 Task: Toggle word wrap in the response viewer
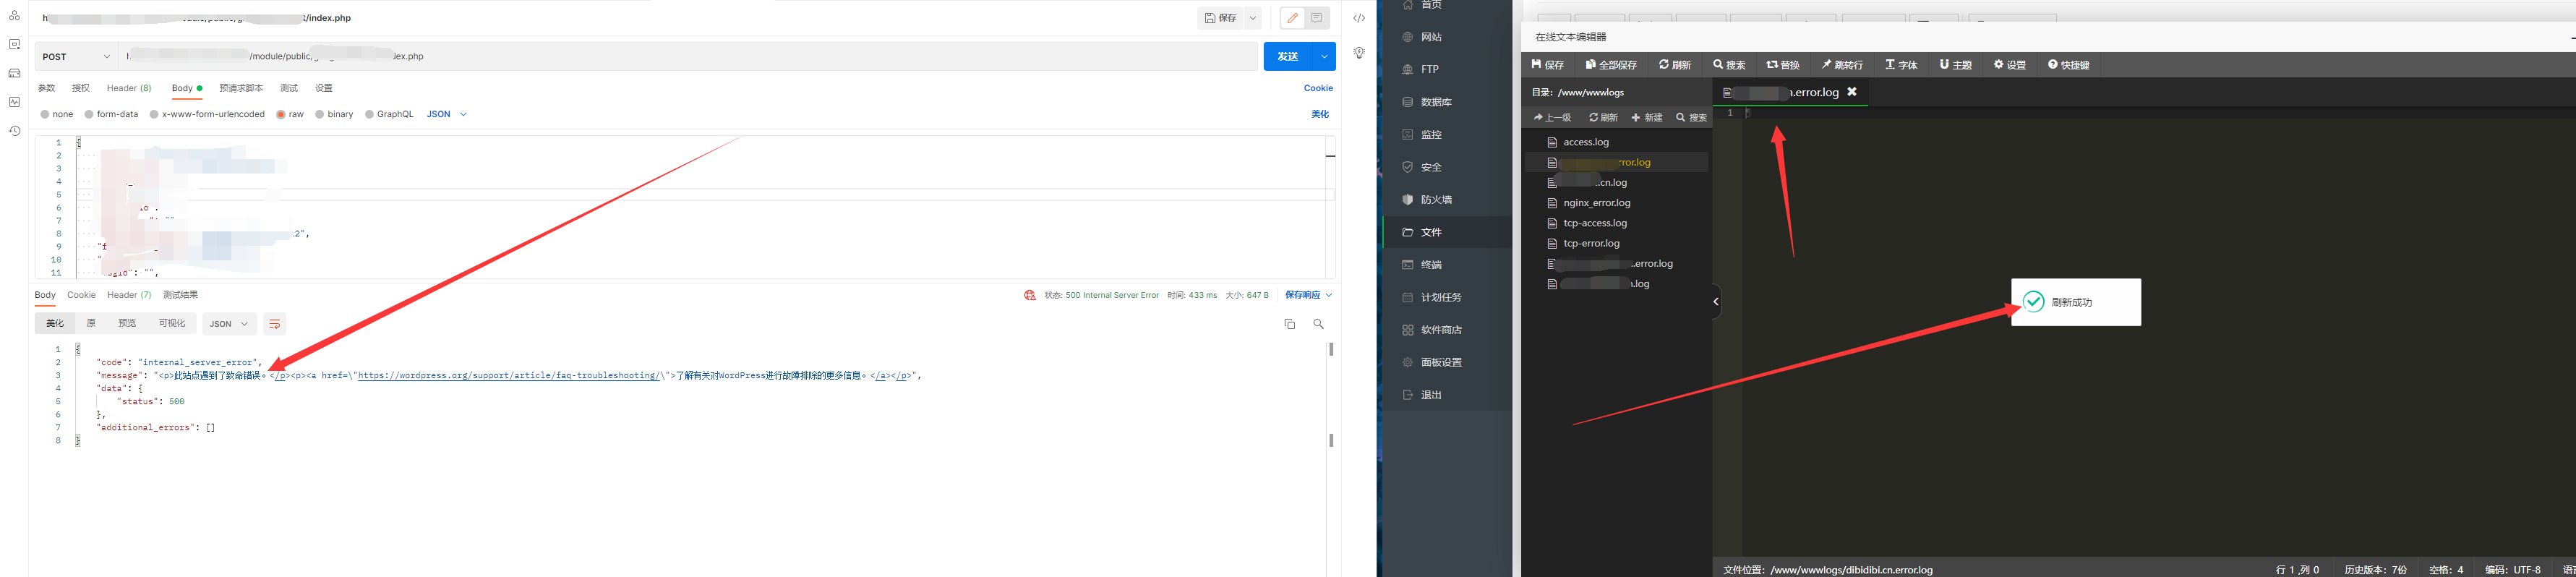[275, 324]
